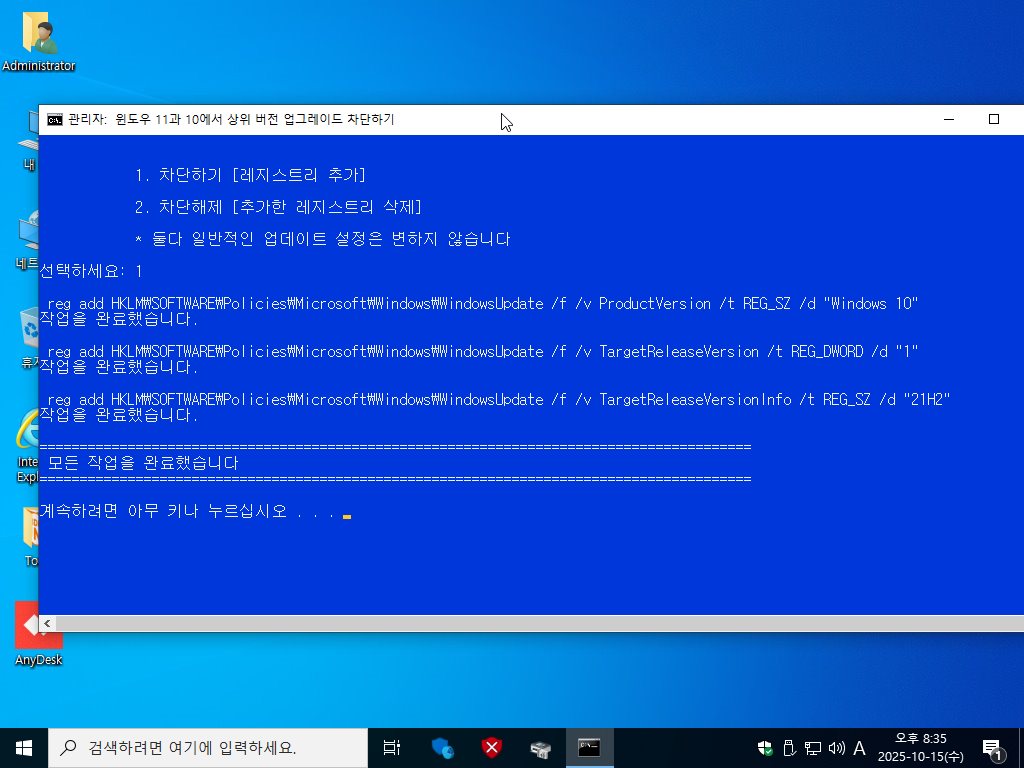Open the Internet Explorer desktop icon
Viewport: 1024px width, 768px height.
click(27, 444)
